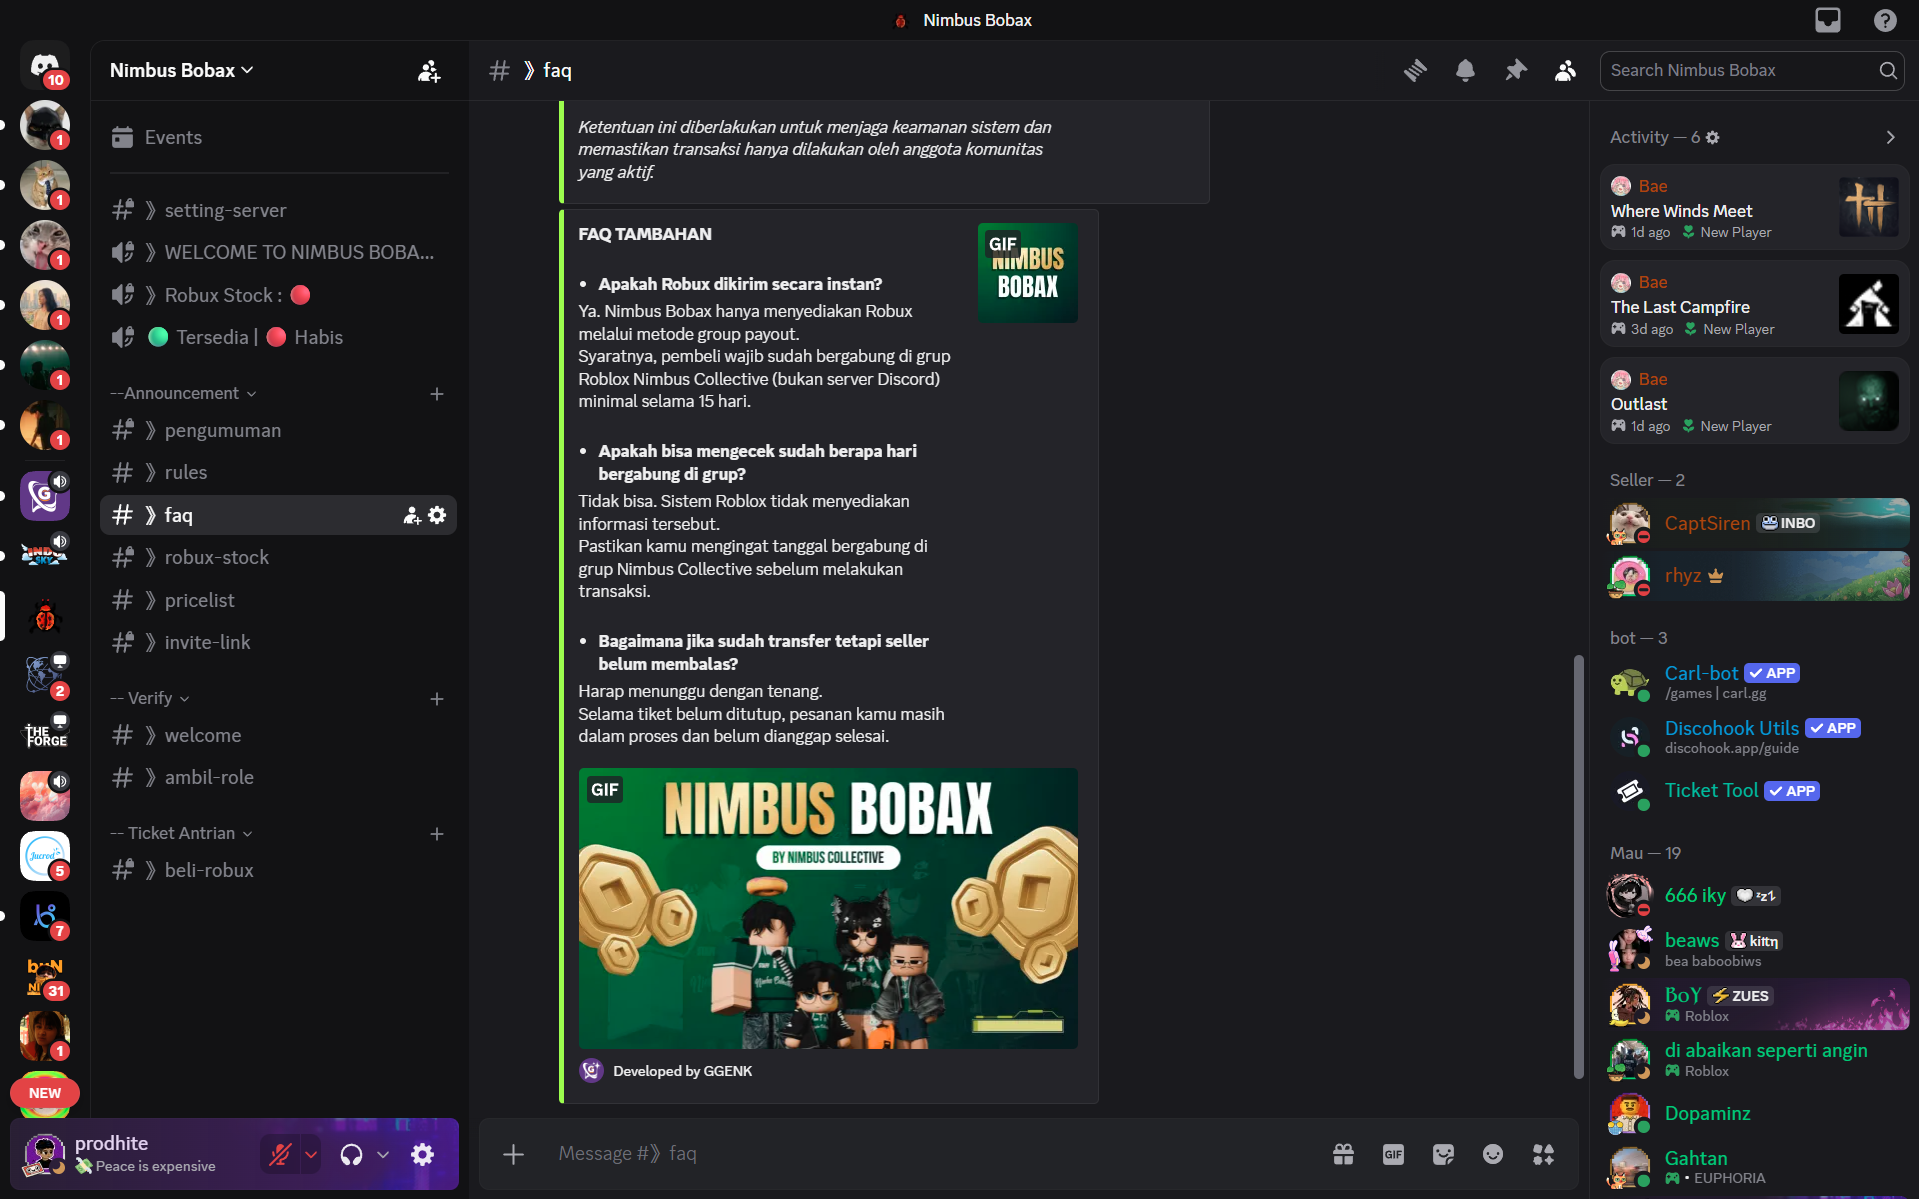
Task: Collapse the Verify category
Action: (150, 699)
